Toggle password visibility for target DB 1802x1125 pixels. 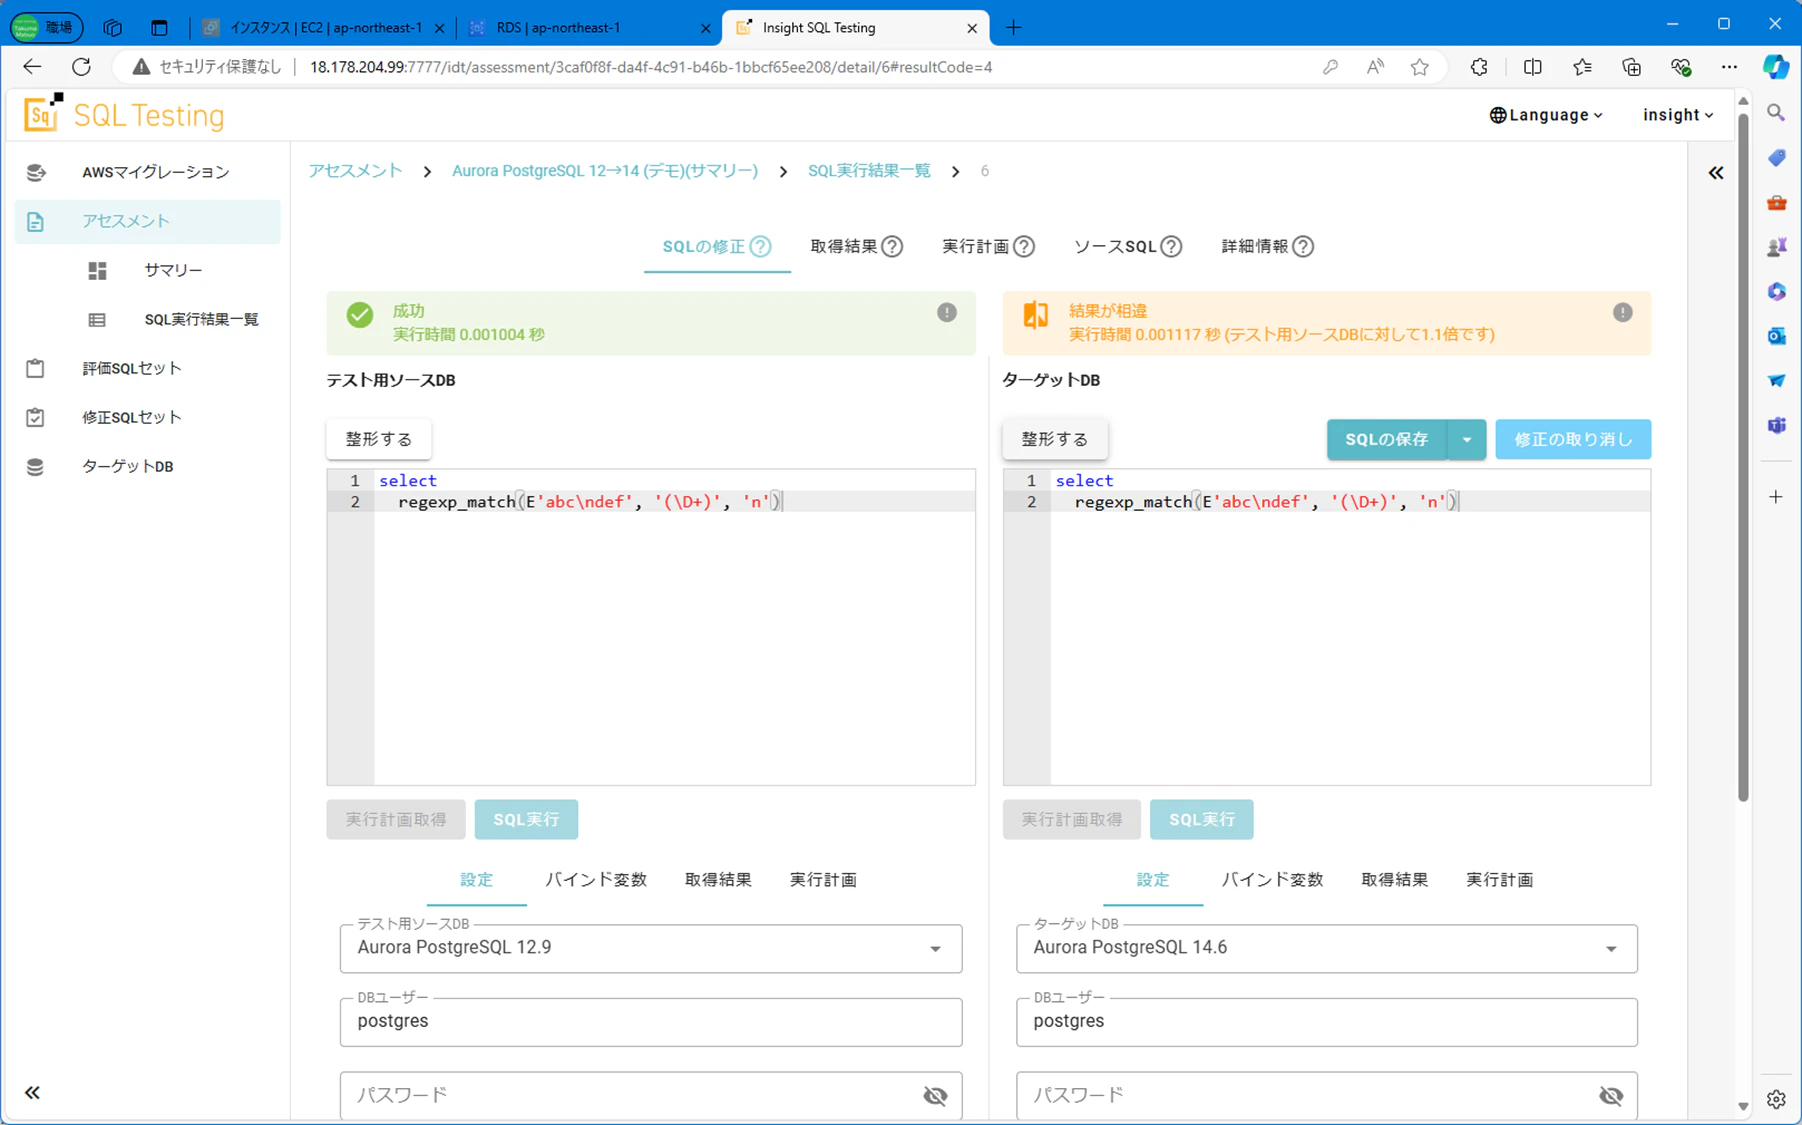point(1611,1096)
